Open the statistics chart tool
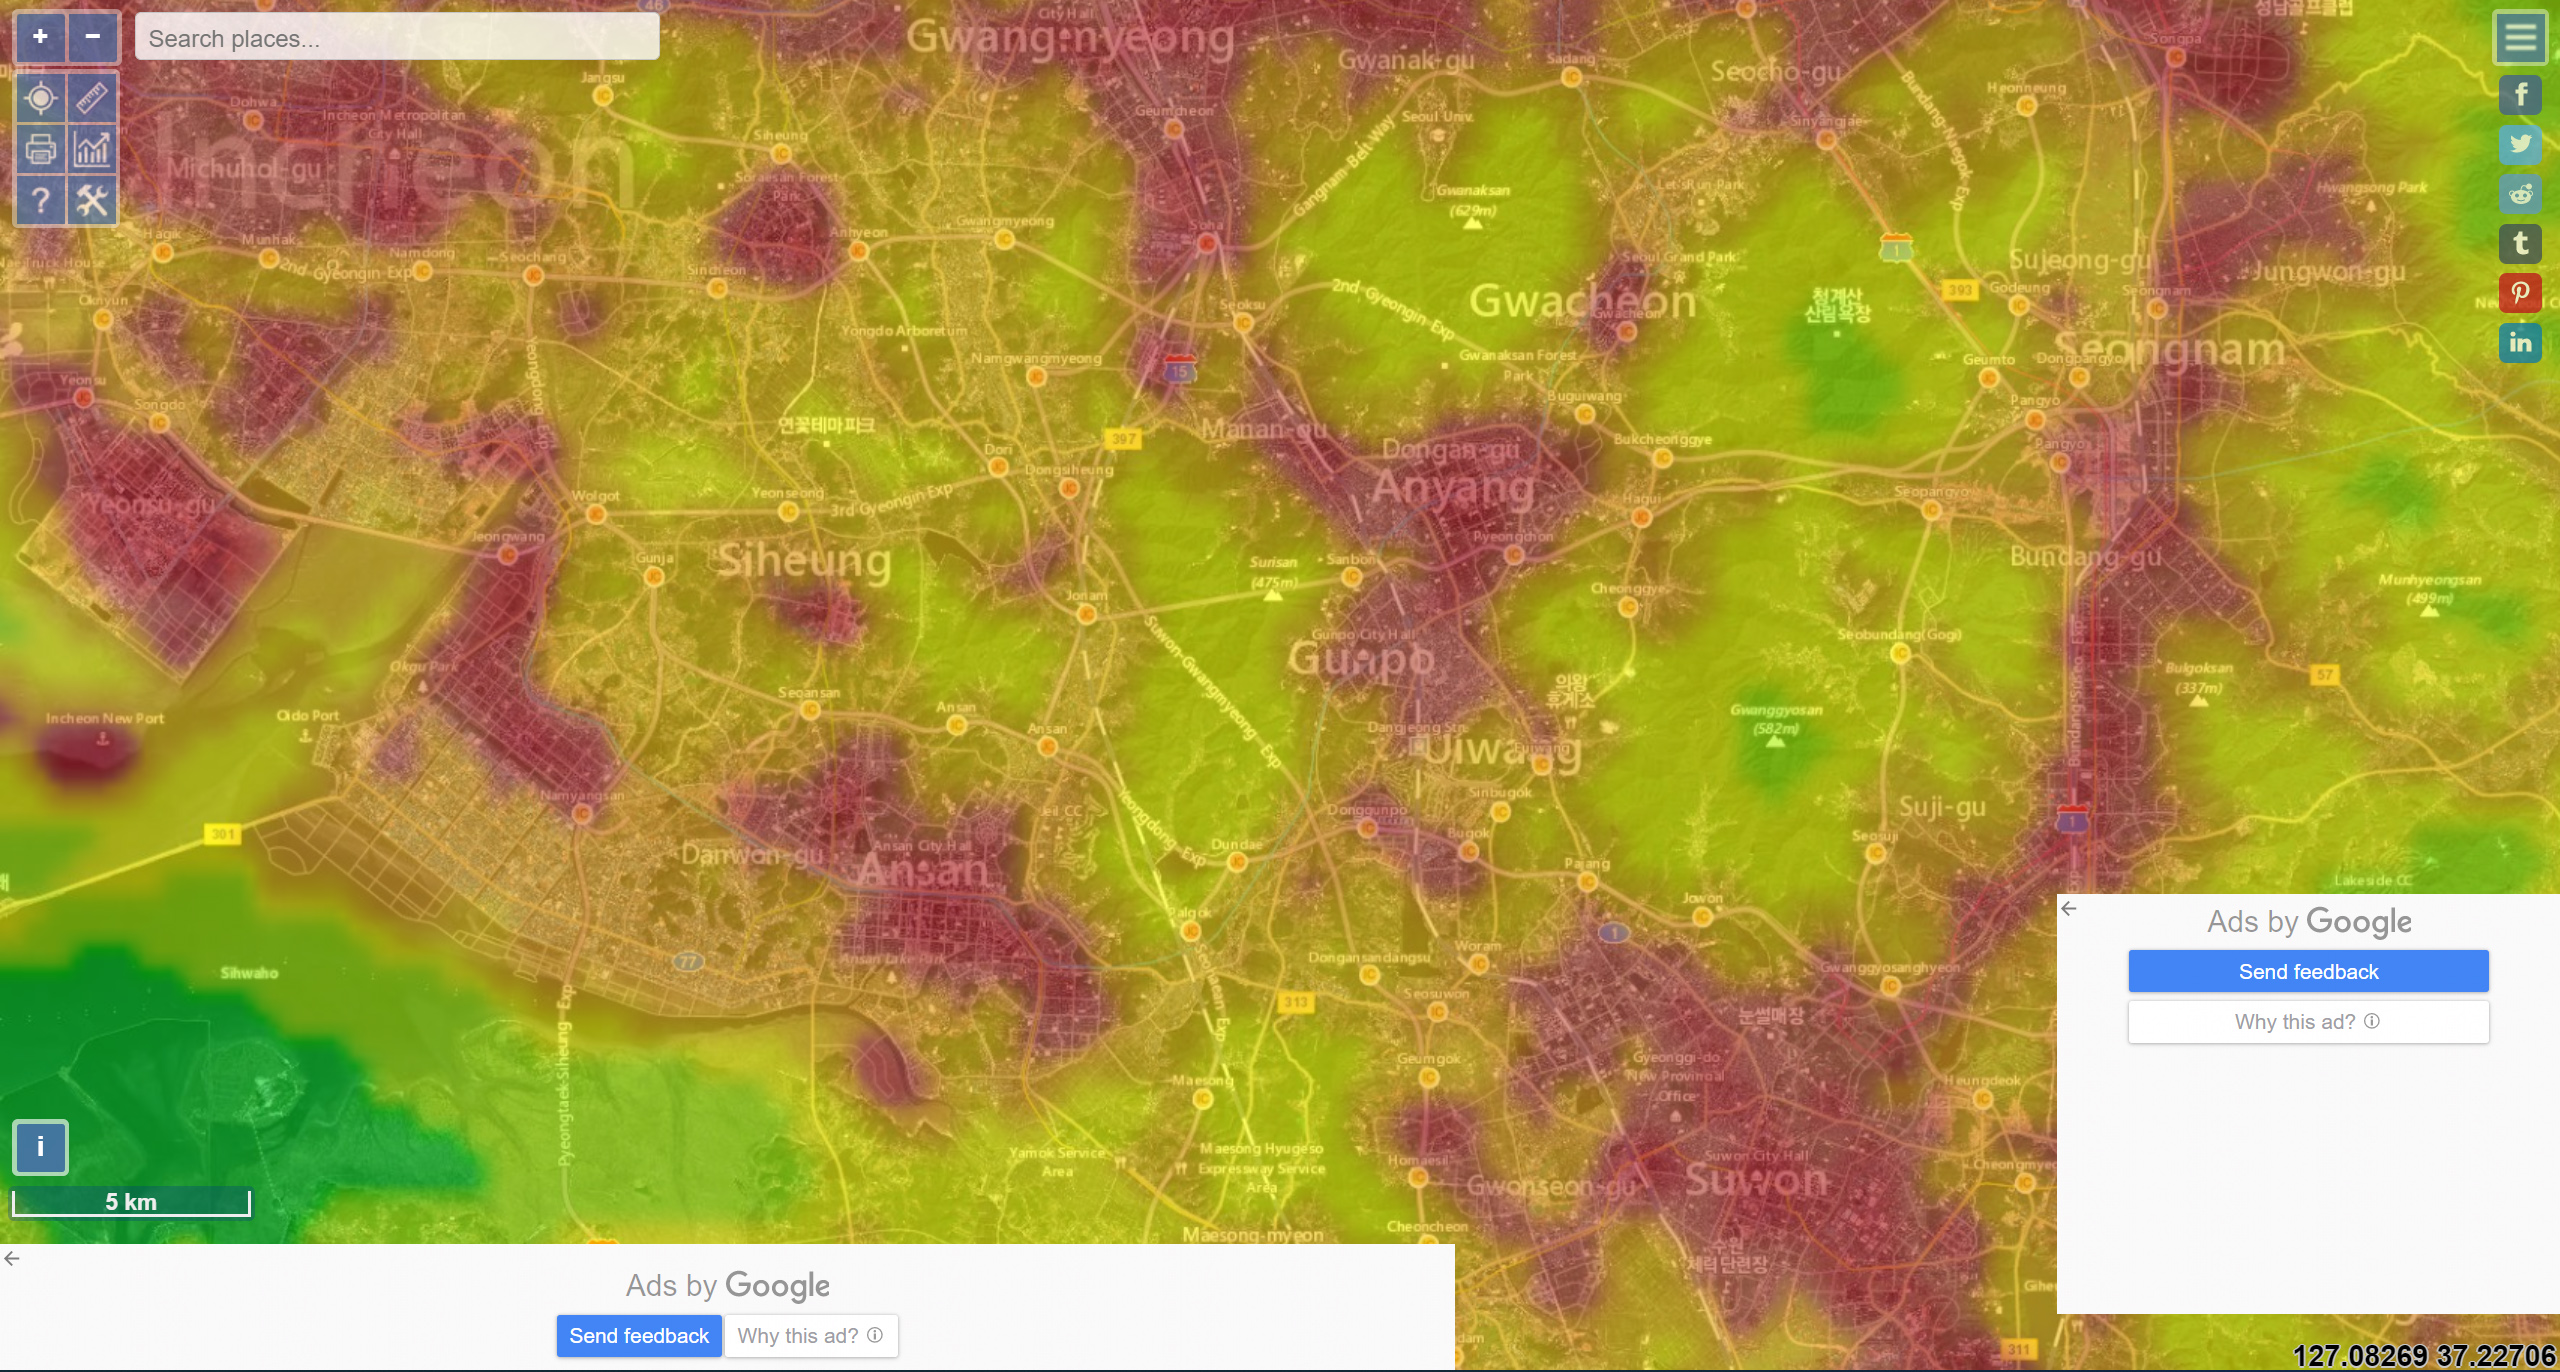Image resolution: width=2560 pixels, height=1372 pixels. (92, 150)
